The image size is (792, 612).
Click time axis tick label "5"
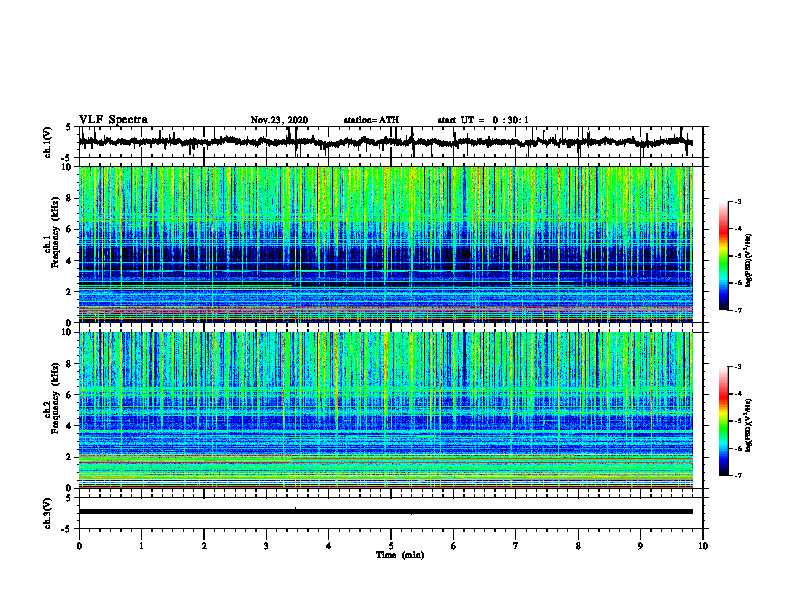click(391, 546)
